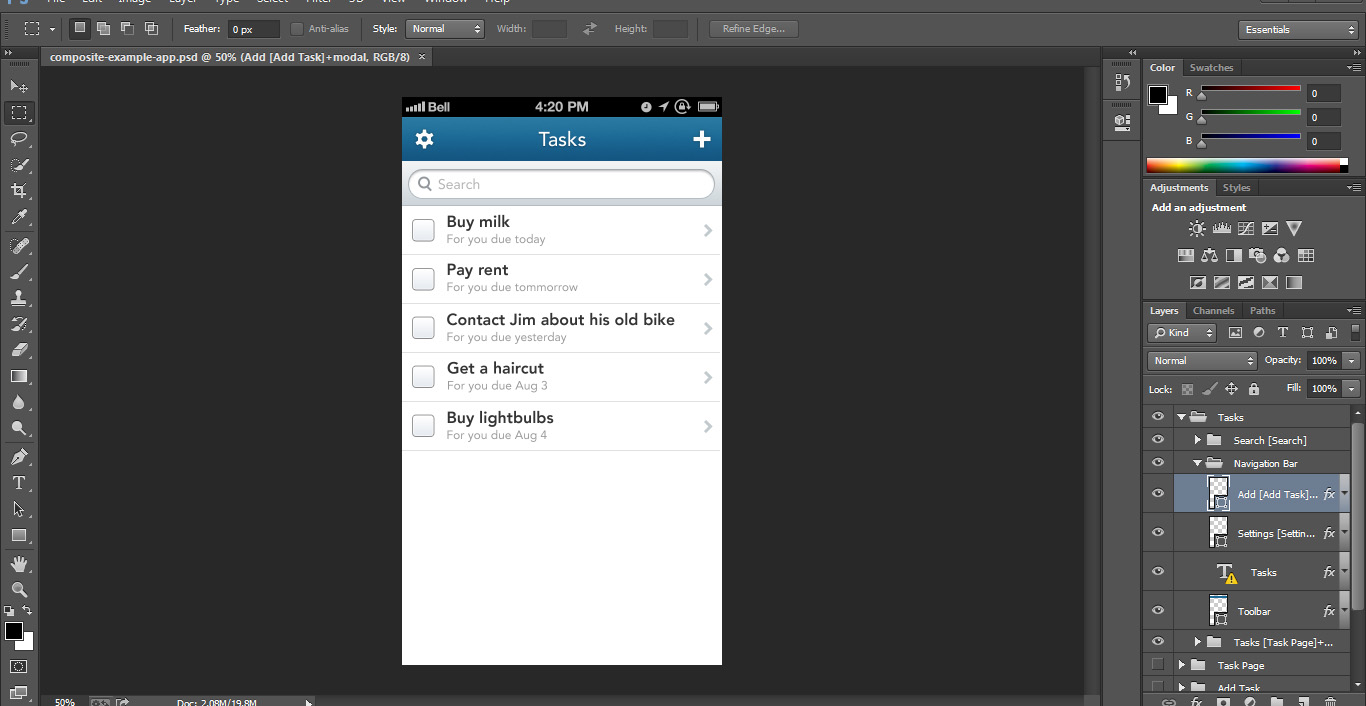Image resolution: width=1366 pixels, height=706 pixels.
Task: Activate the Horizontal Type tool
Action: click(x=20, y=482)
